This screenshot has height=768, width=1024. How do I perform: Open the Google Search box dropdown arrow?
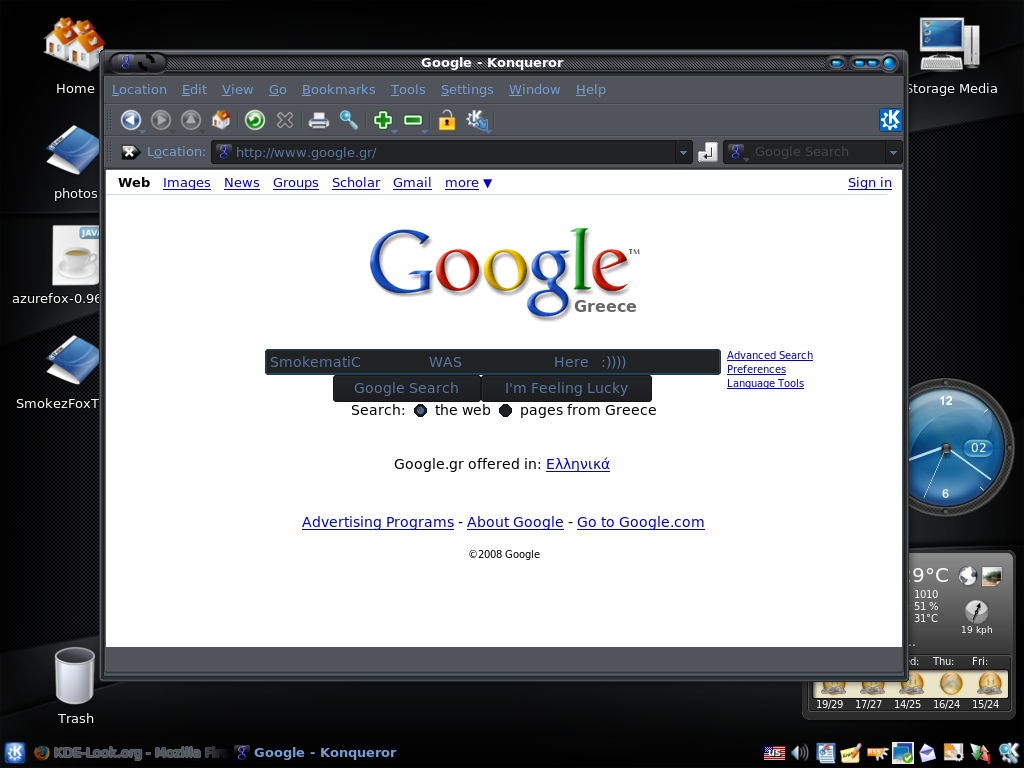(x=893, y=153)
